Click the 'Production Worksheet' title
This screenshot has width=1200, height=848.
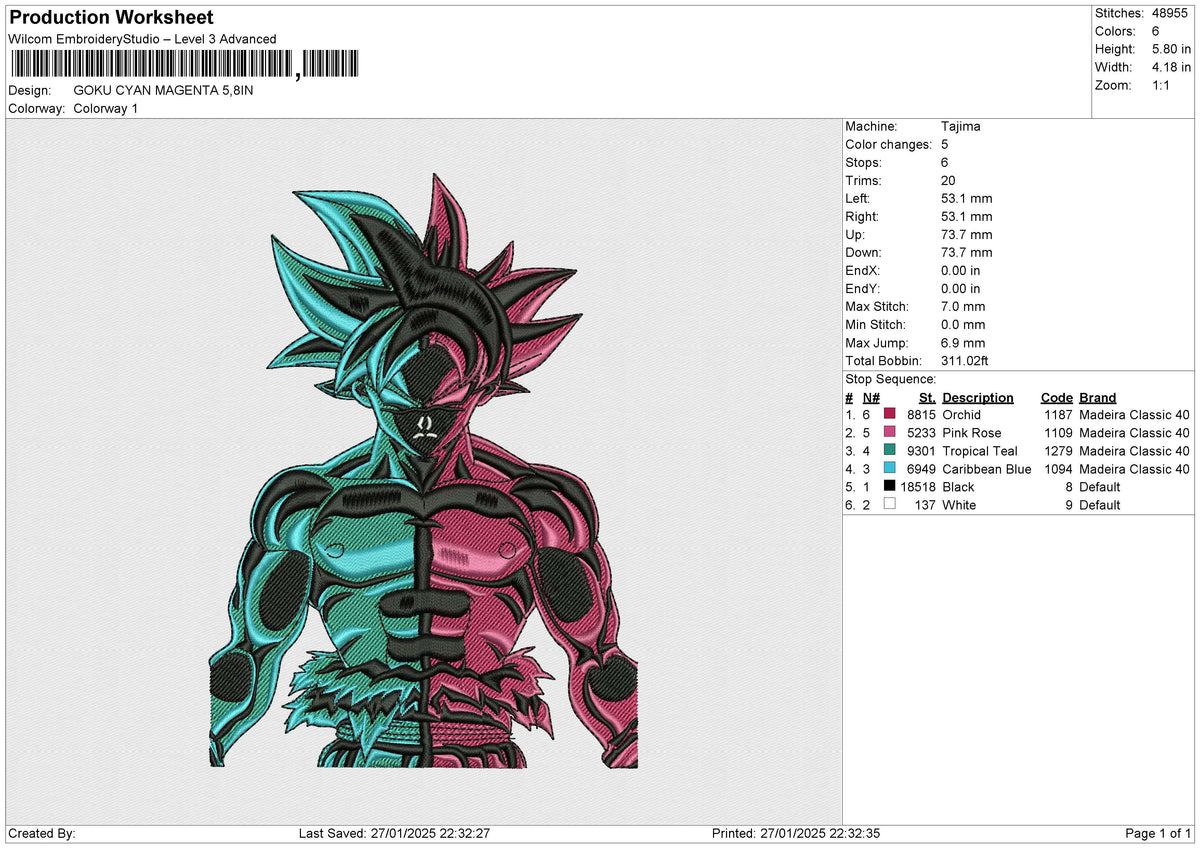click(111, 18)
